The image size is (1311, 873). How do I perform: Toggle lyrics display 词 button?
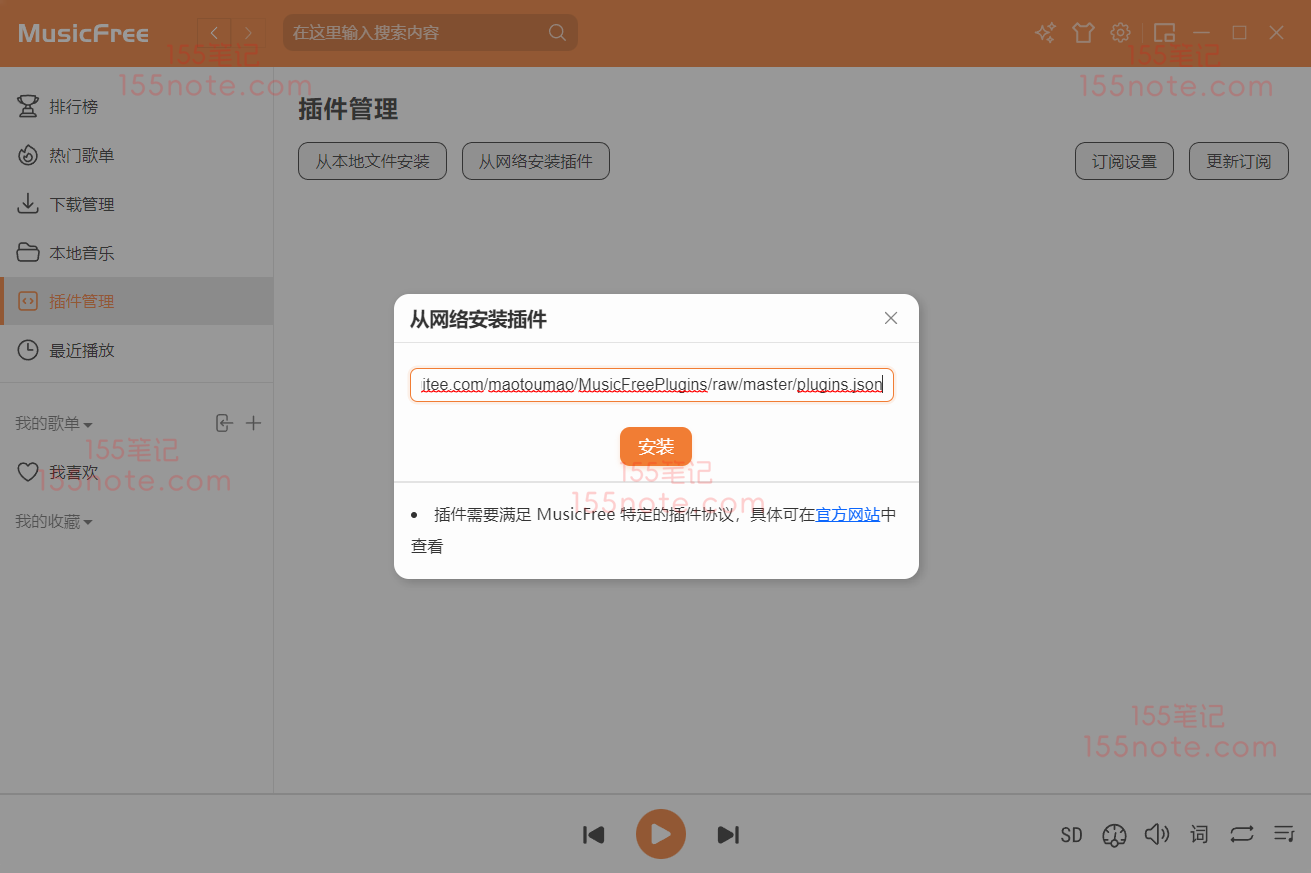[1199, 834]
